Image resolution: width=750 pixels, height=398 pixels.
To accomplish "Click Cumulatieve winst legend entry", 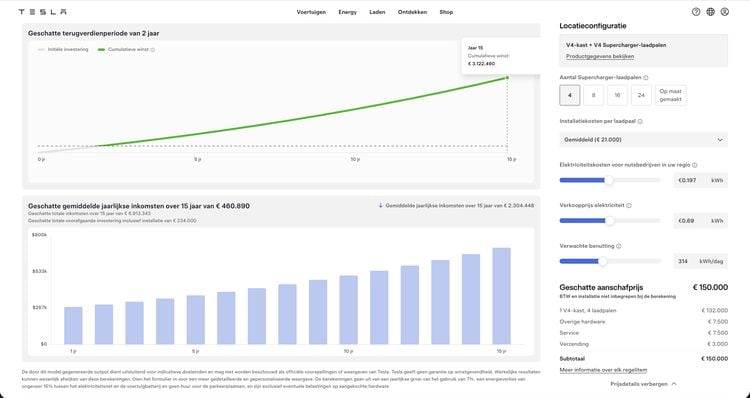I will 127,50.
